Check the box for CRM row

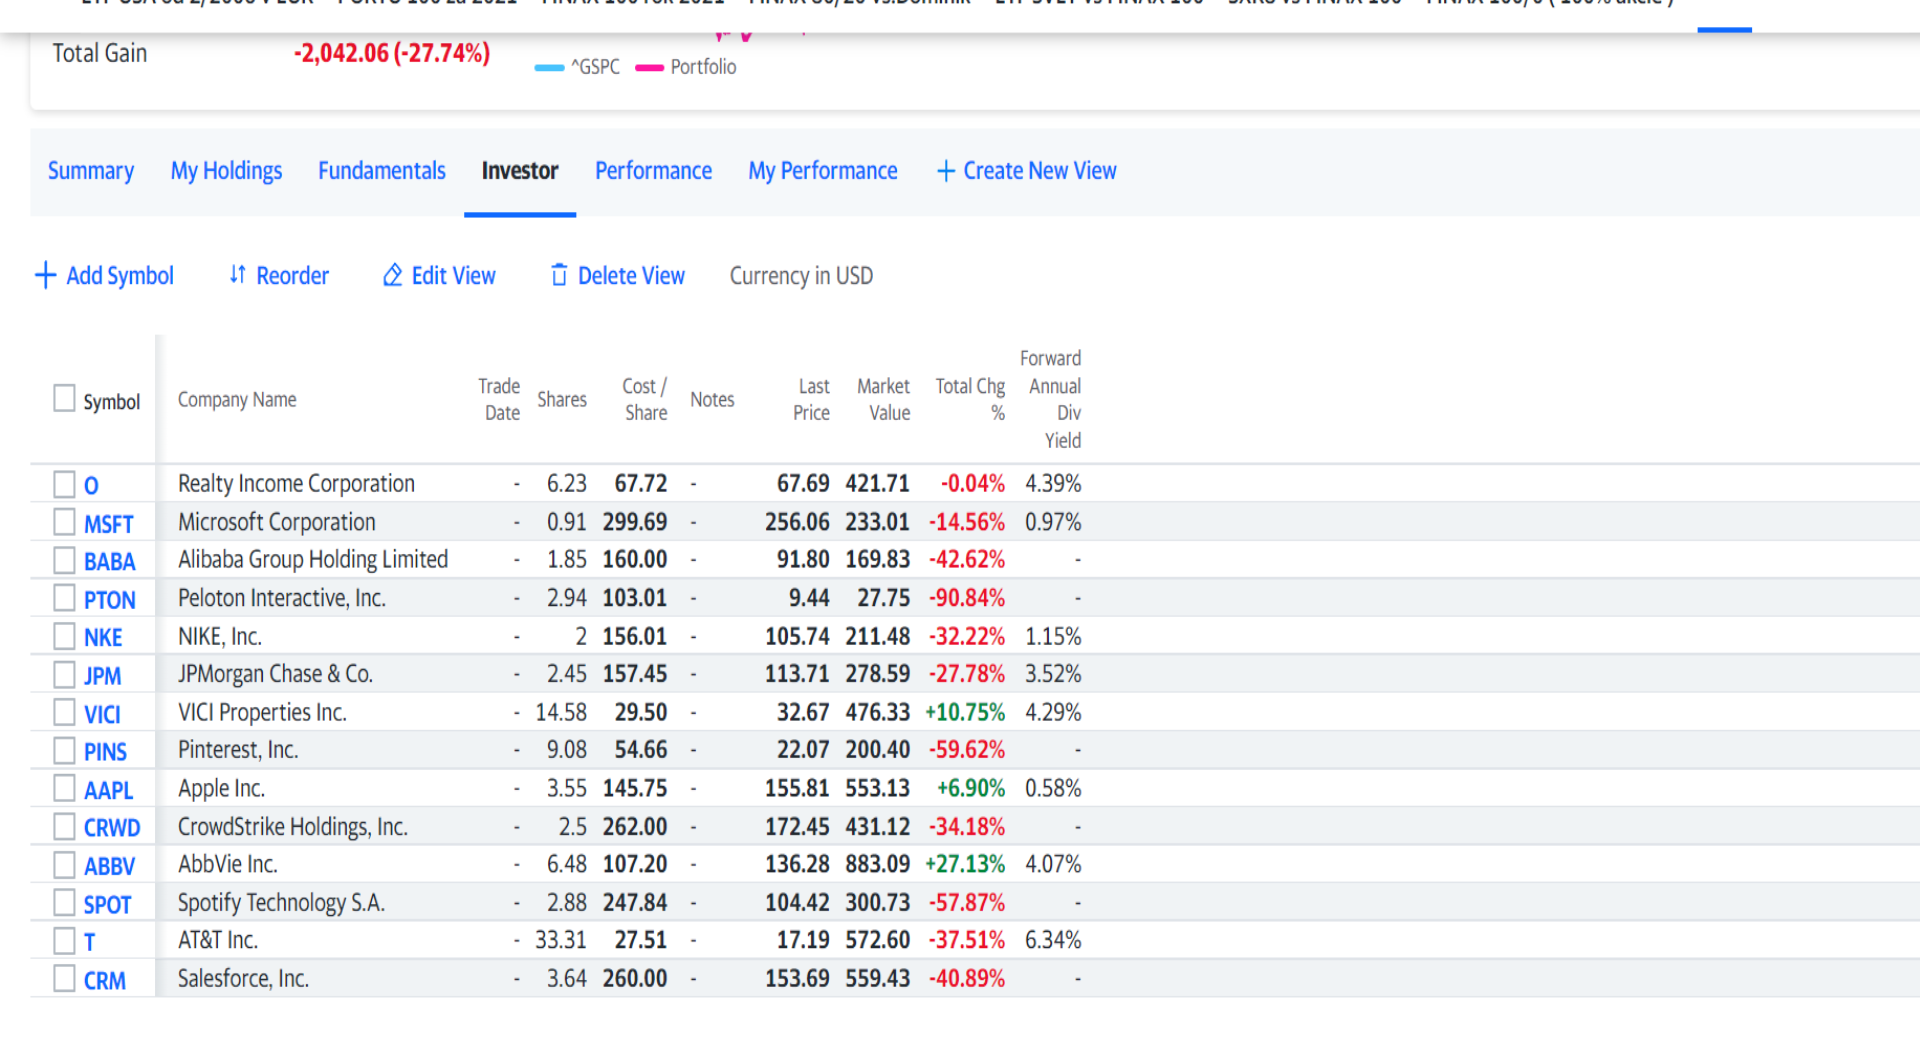64,978
